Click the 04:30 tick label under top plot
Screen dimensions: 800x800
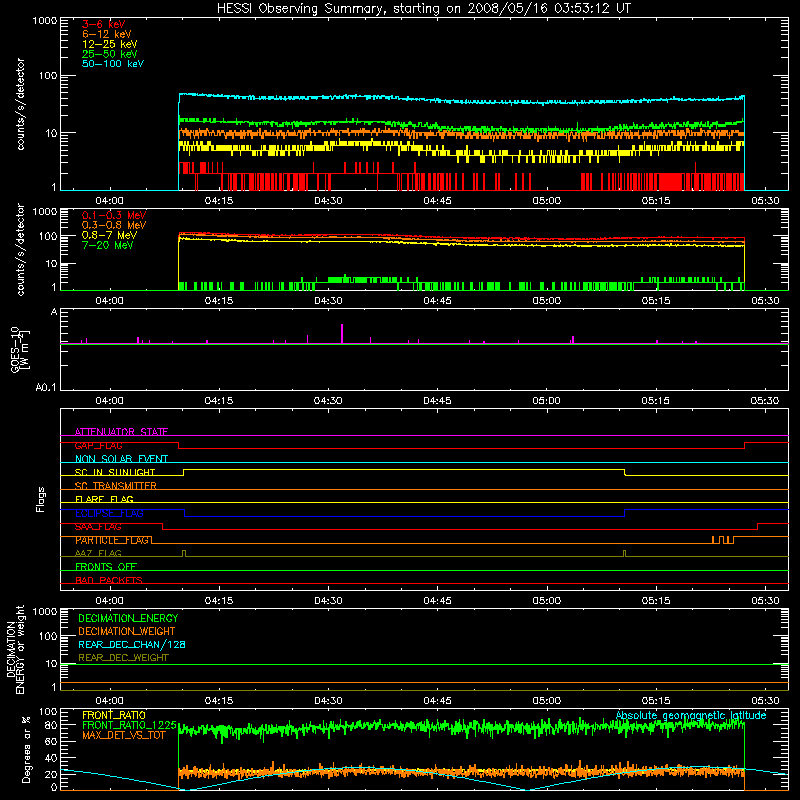328,201
